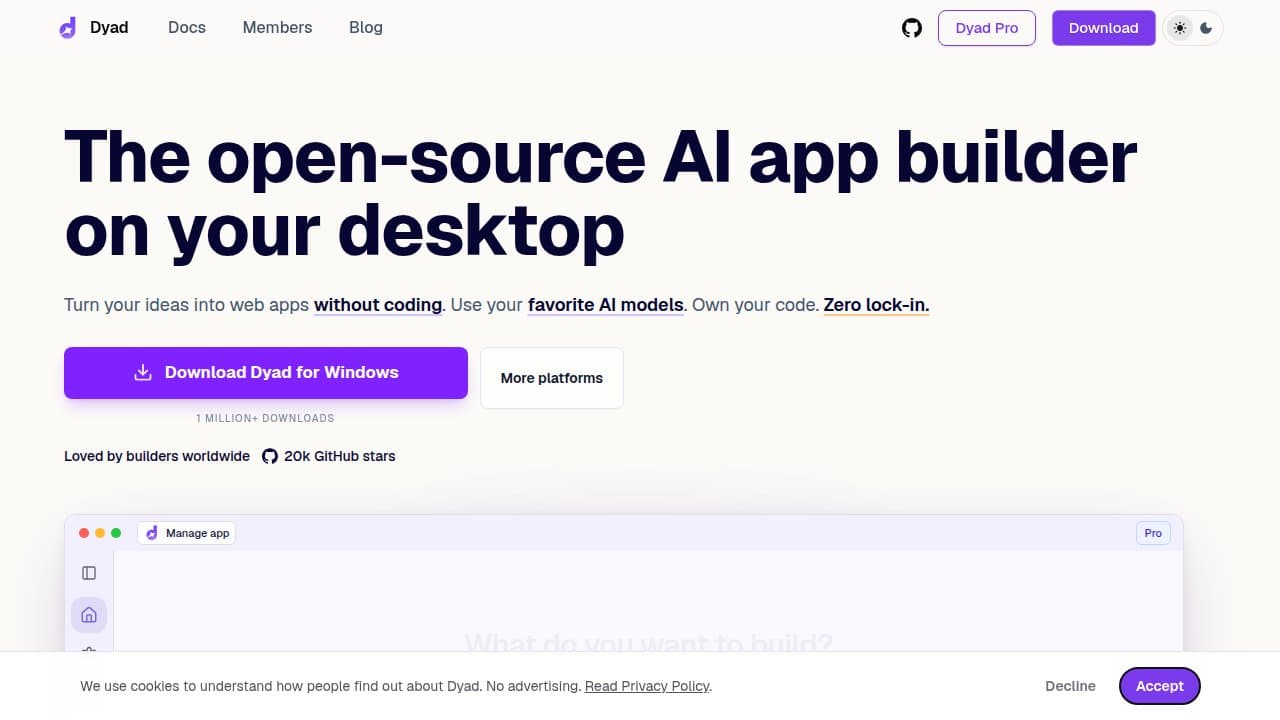Go to the Blog page
The width and height of the screenshot is (1280, 720).
click(x=366, y=28)
